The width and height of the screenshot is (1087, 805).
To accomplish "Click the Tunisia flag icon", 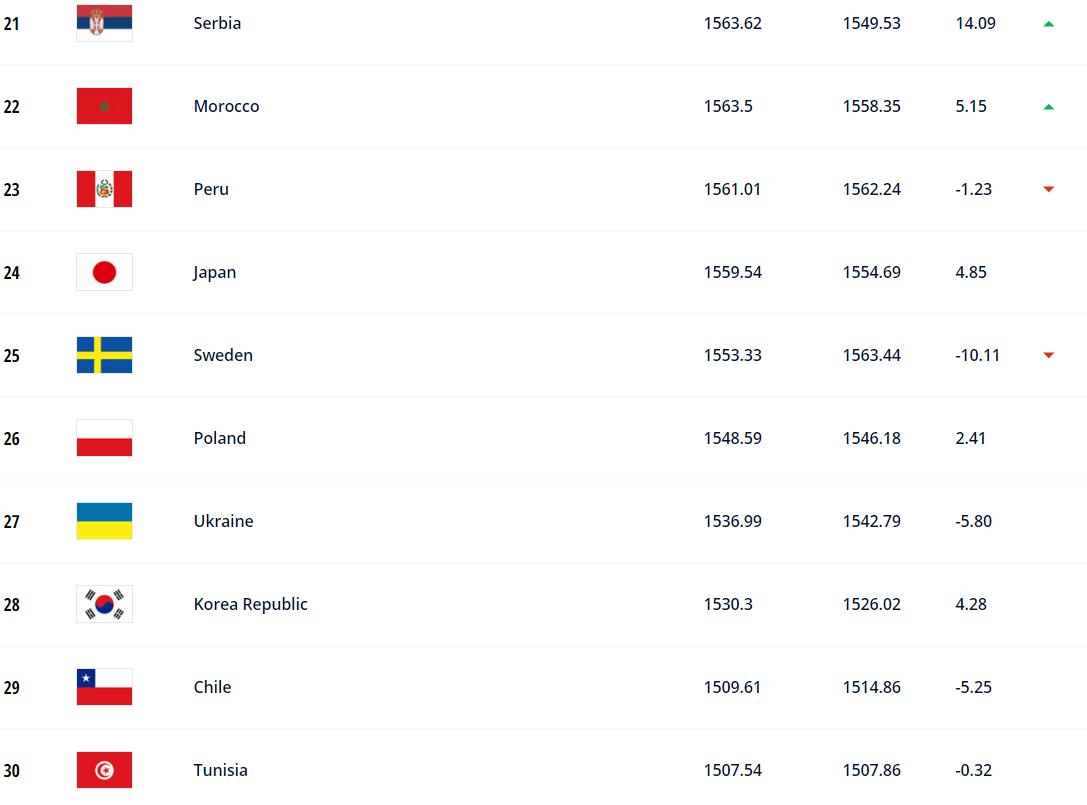I will point(104,770).
